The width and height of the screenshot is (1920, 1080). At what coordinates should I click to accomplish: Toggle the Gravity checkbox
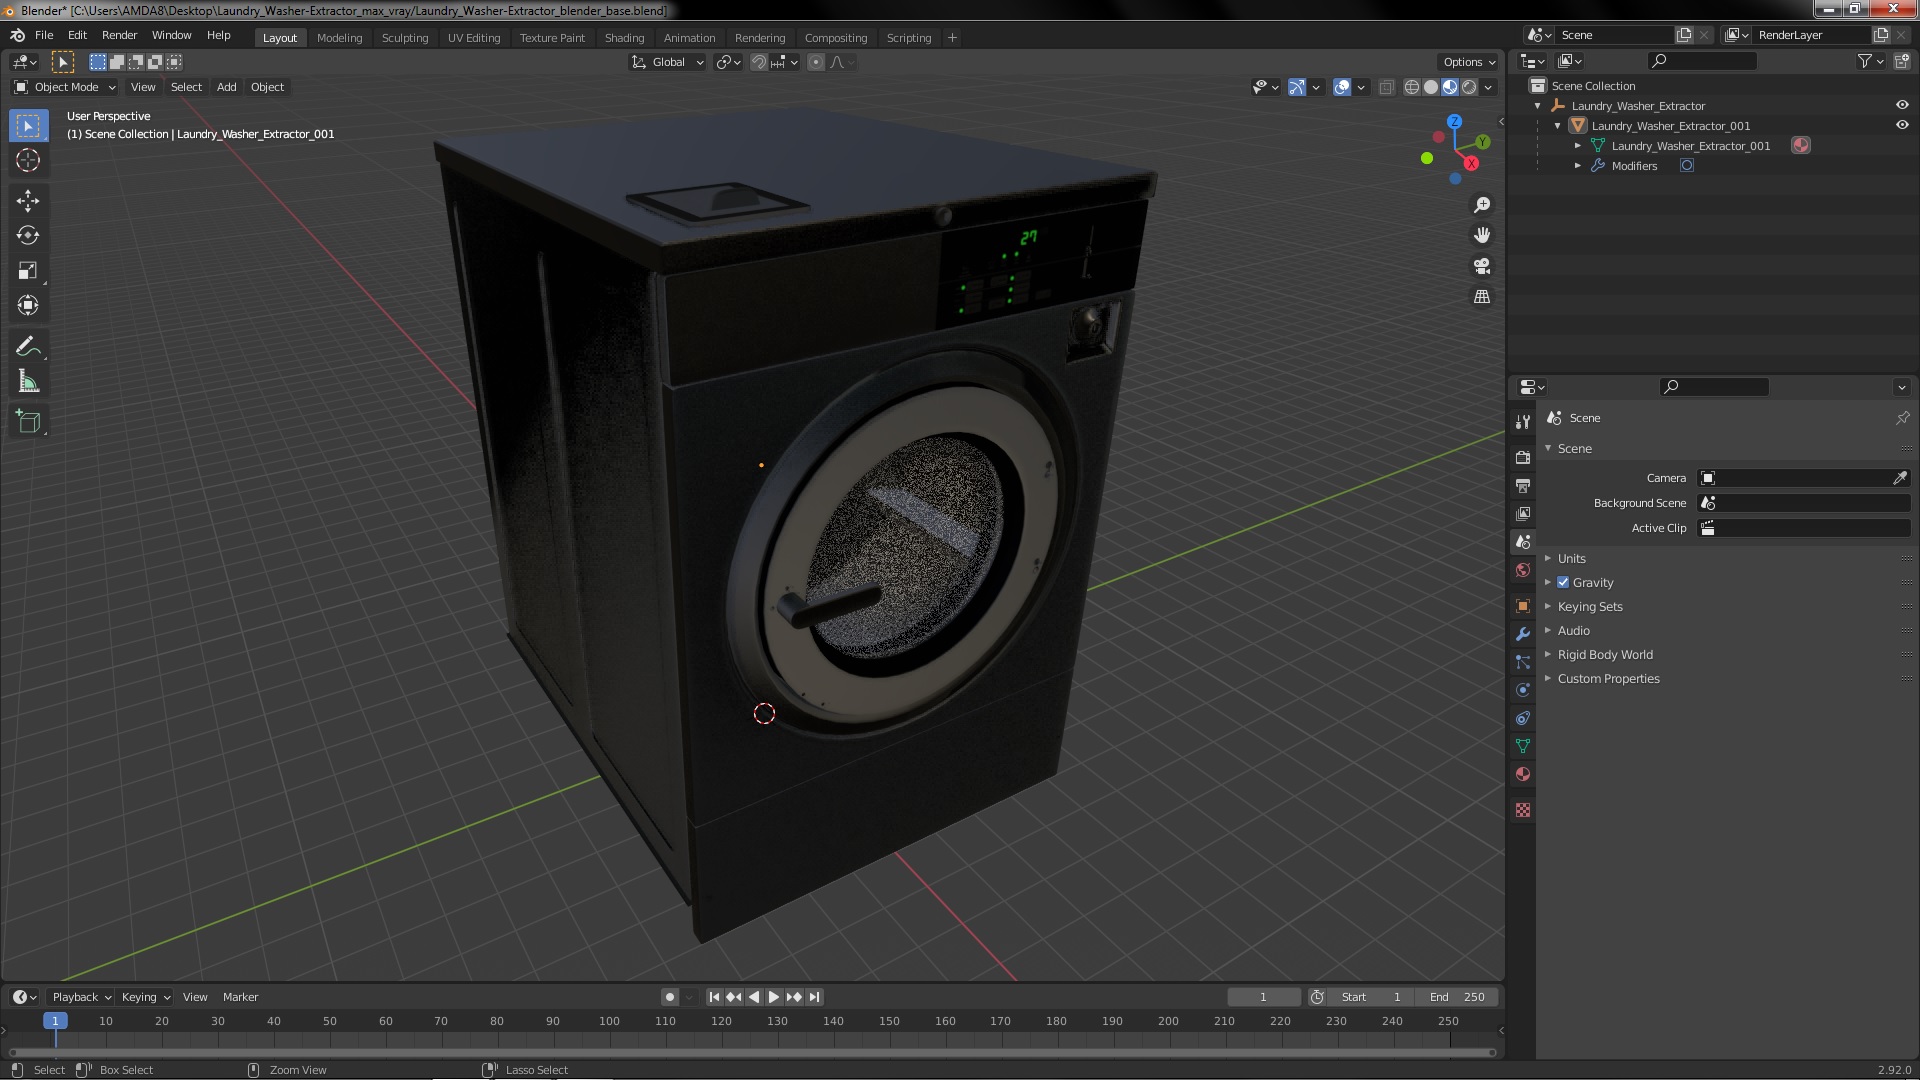coord(1563,583)
